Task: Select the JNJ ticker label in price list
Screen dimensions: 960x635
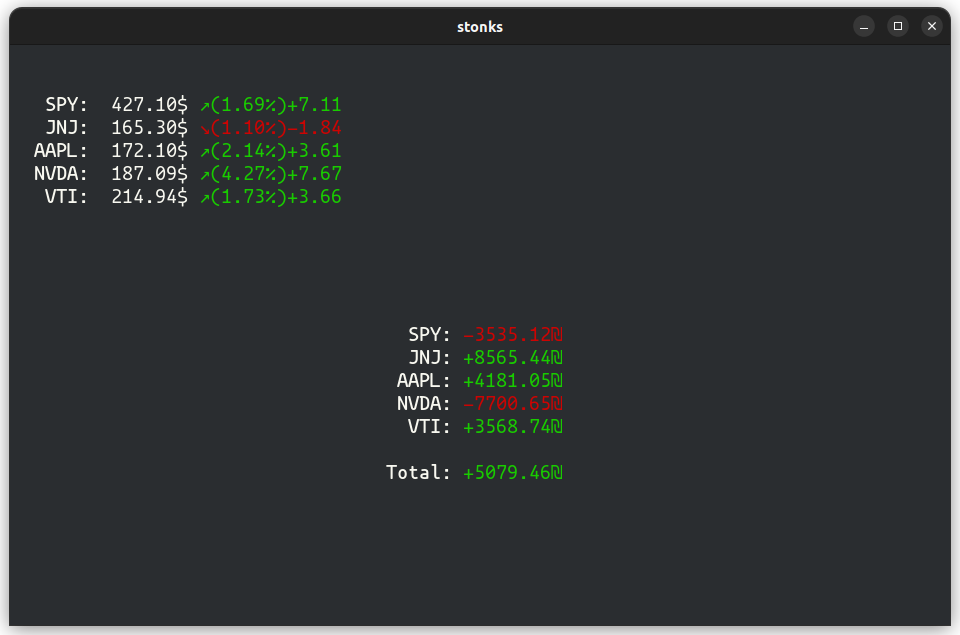Action: coord(66,127)
